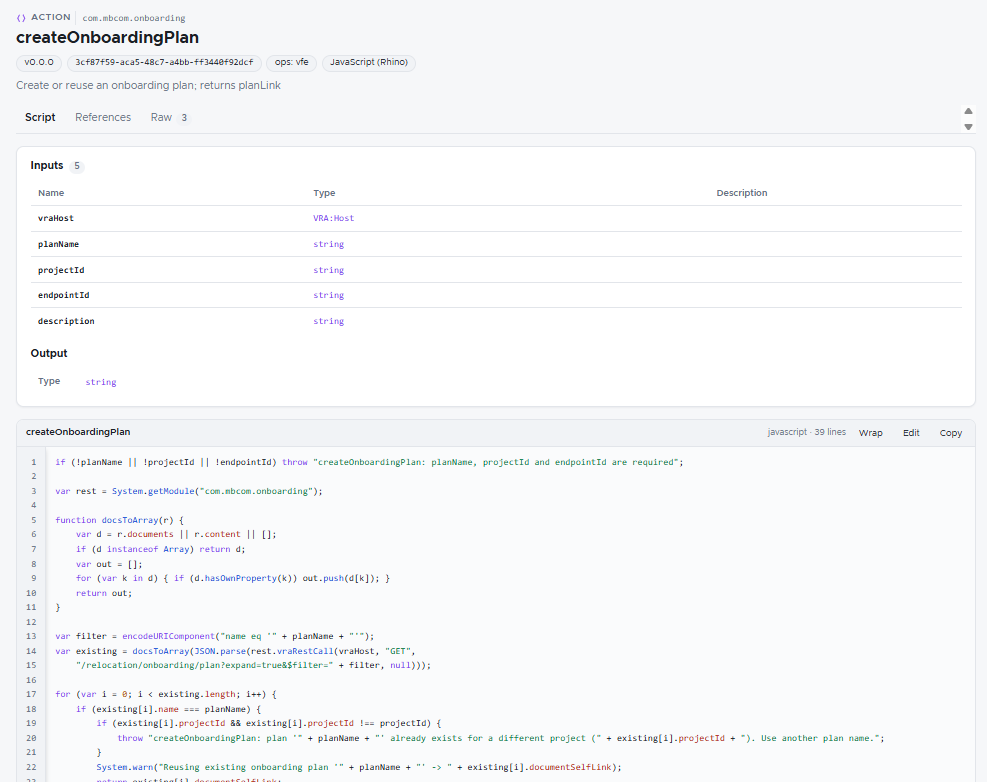Click the down arrow near the tabs
This screenshot has width=987, height=782.
(968, 127)
